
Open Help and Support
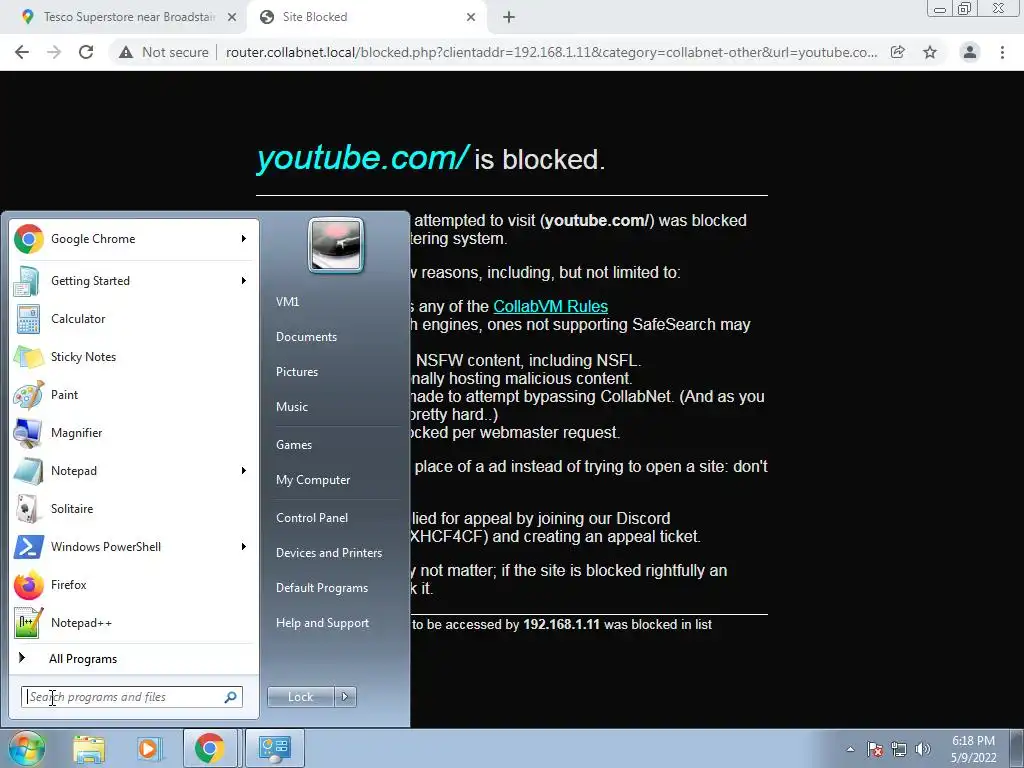pyautogui.click(x=322, y=623)
